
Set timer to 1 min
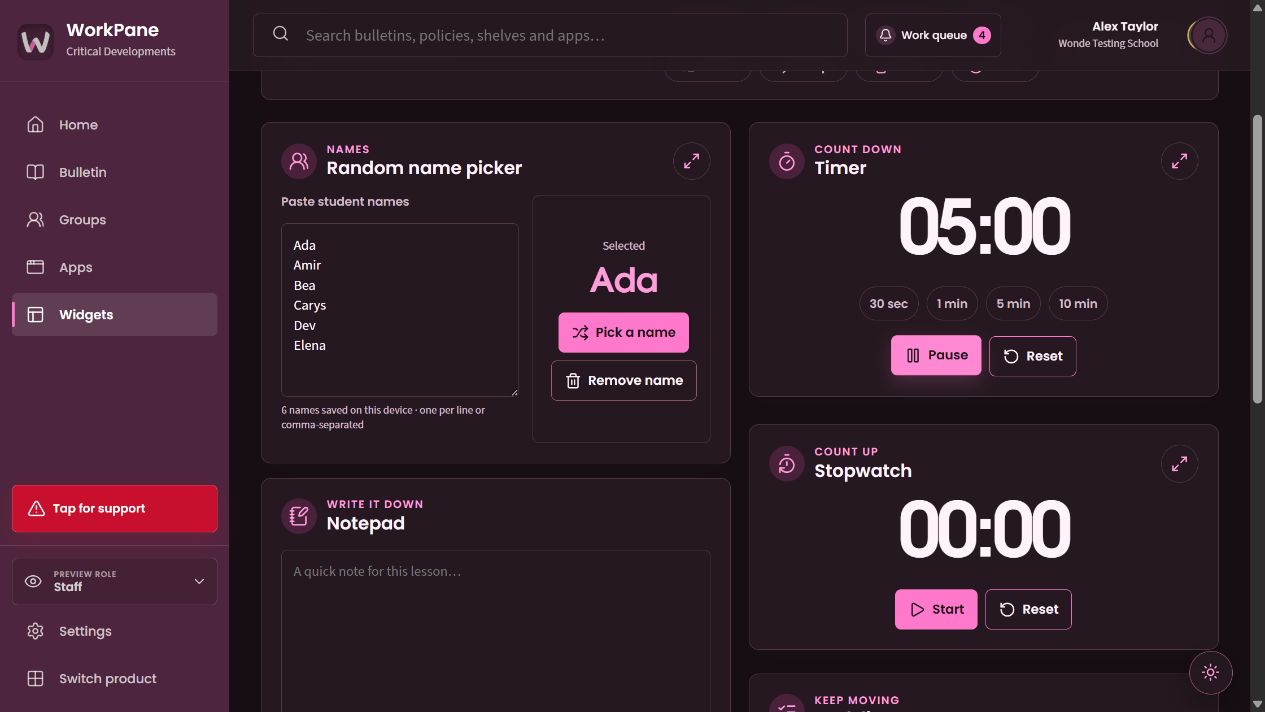pos(952,304)
